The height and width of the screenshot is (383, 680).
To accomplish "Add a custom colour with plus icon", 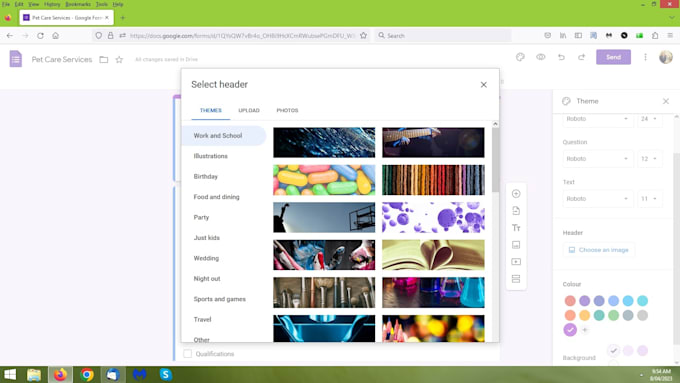I will 585,330.
